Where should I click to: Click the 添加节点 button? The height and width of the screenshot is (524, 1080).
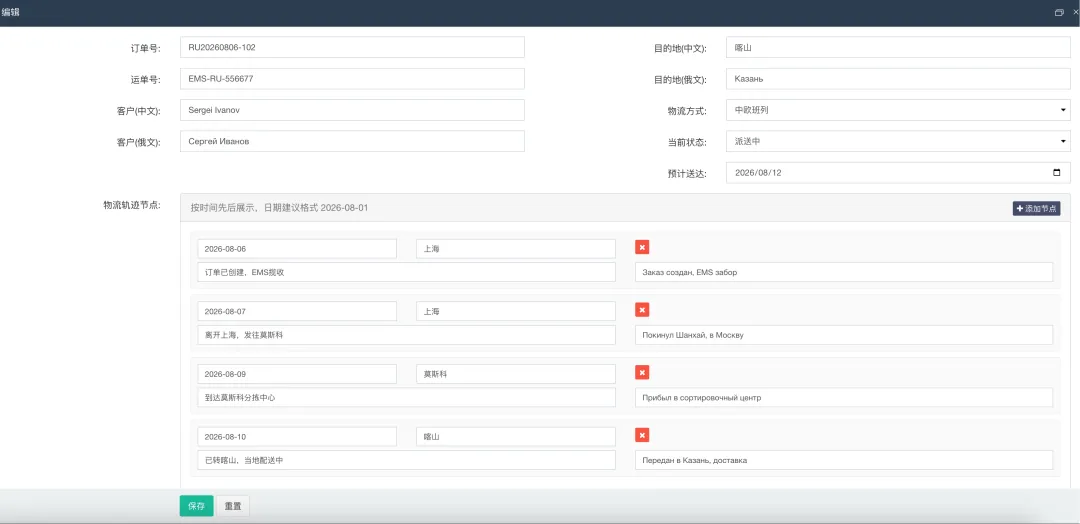[1036, 208]
